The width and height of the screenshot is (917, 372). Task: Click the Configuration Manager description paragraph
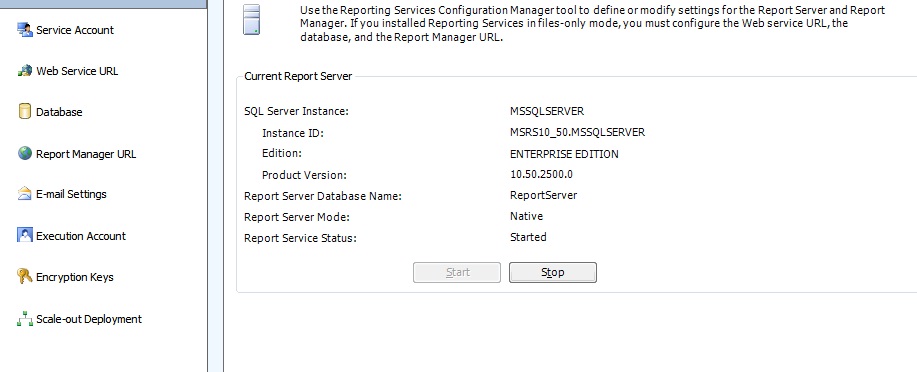pyautogui.click(x=592, y=24)
